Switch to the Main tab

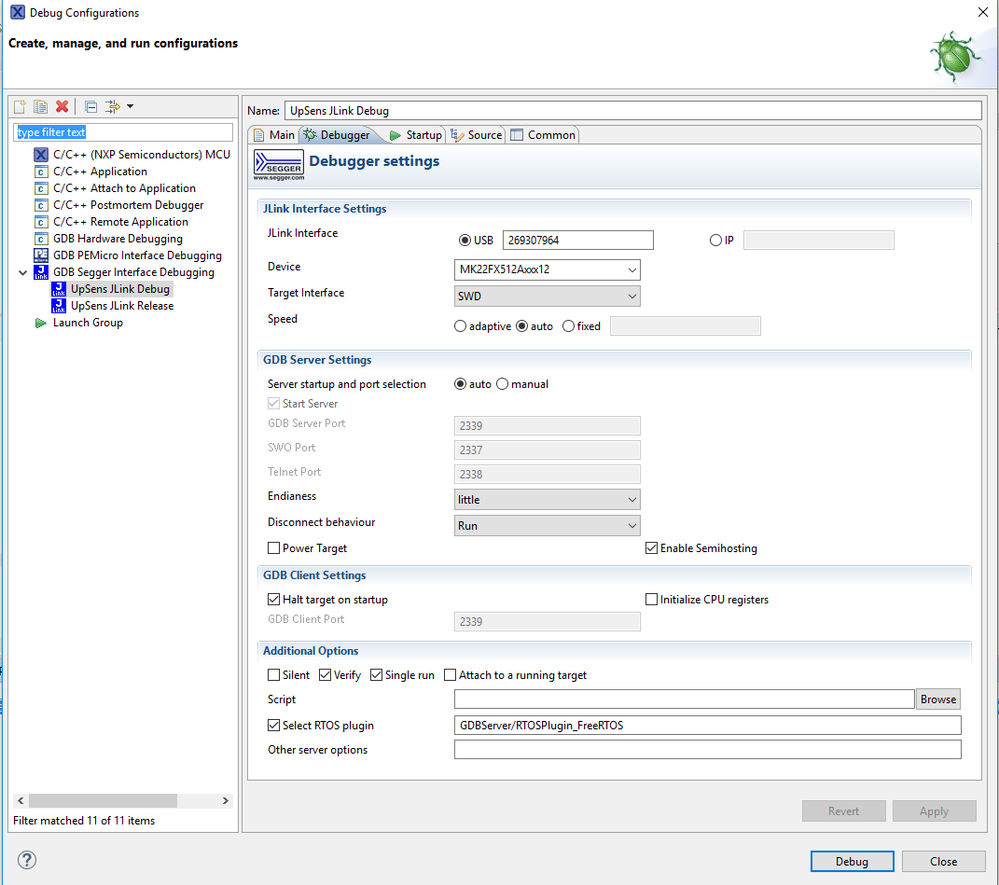[x=274, y=135]
